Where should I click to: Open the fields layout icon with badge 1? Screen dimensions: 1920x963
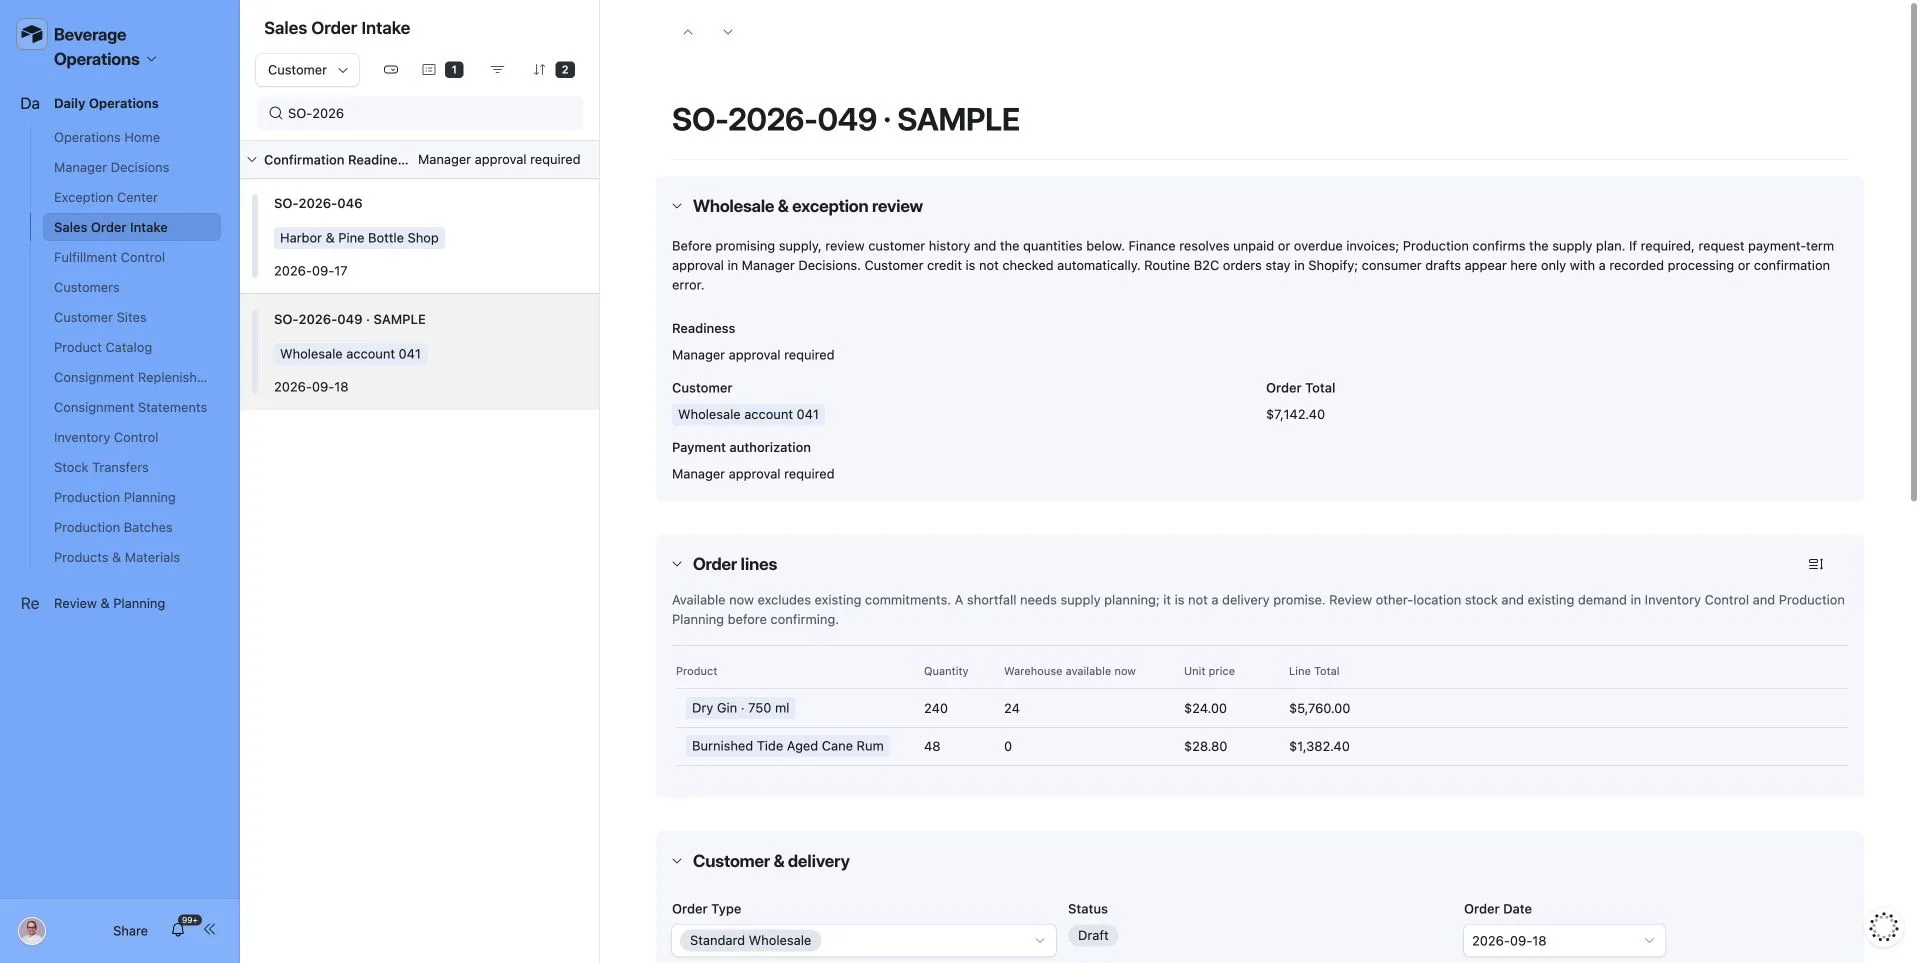[x=441, y=70]
